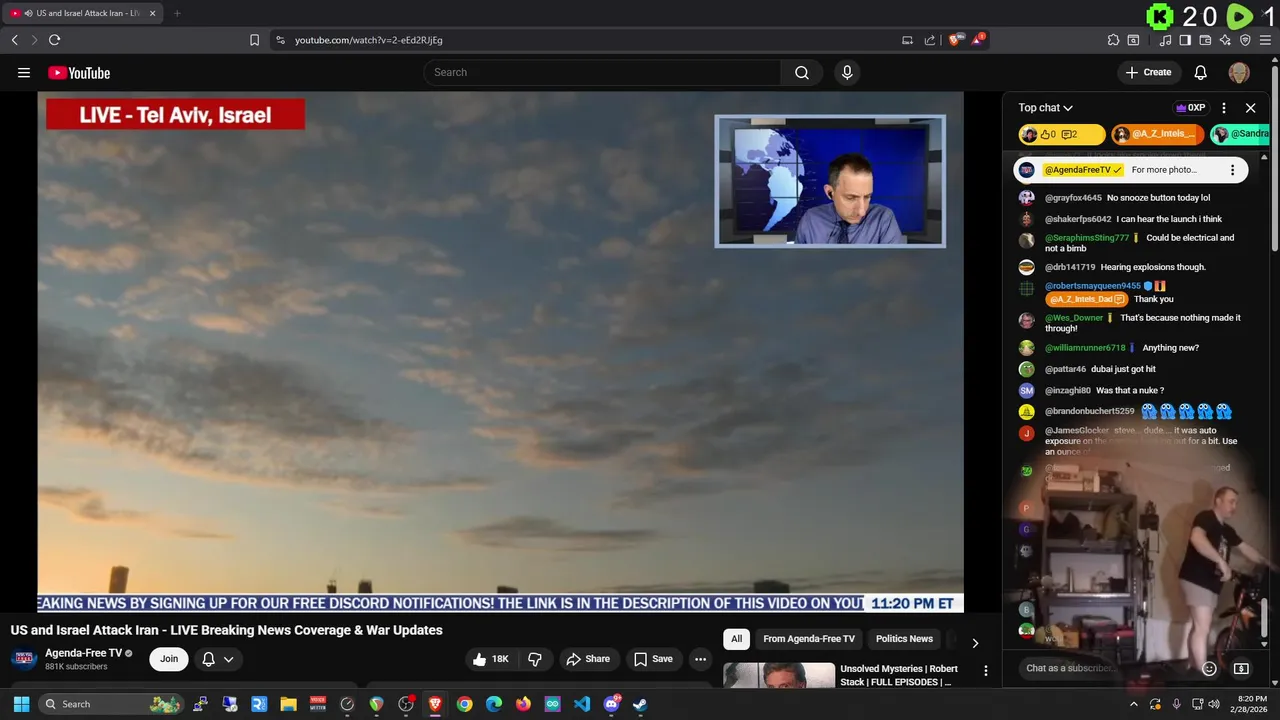Open YouTube notifications bell in header

[x=1201, y=72]
